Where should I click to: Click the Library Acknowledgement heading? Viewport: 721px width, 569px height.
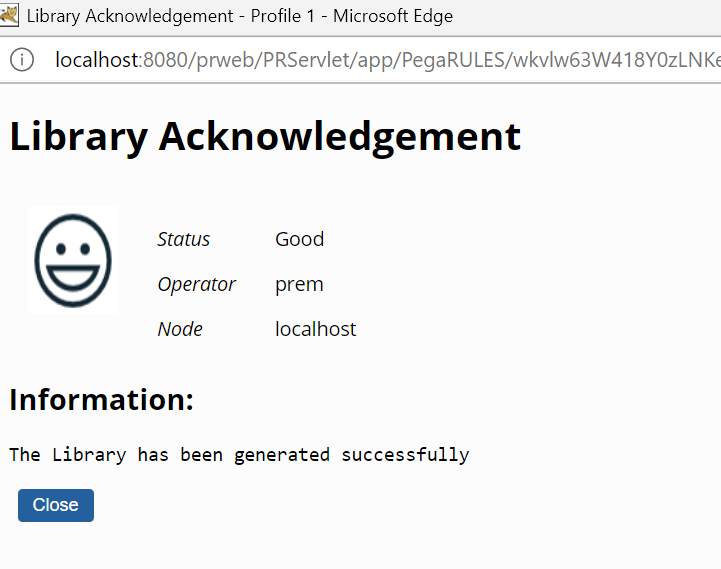pyautogui.click(x=265, y=137)
